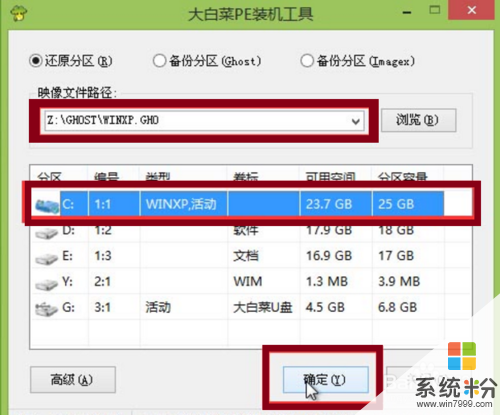Minimize the 大白菜PE装机工具 window
Viewport: 500px width, 415px height.
tap(407, 13)
